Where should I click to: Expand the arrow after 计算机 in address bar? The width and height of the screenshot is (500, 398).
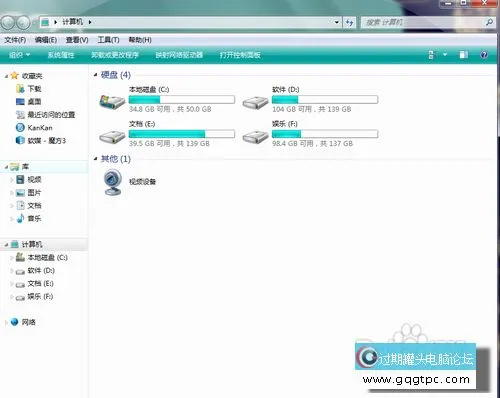(x=90, y=22)
